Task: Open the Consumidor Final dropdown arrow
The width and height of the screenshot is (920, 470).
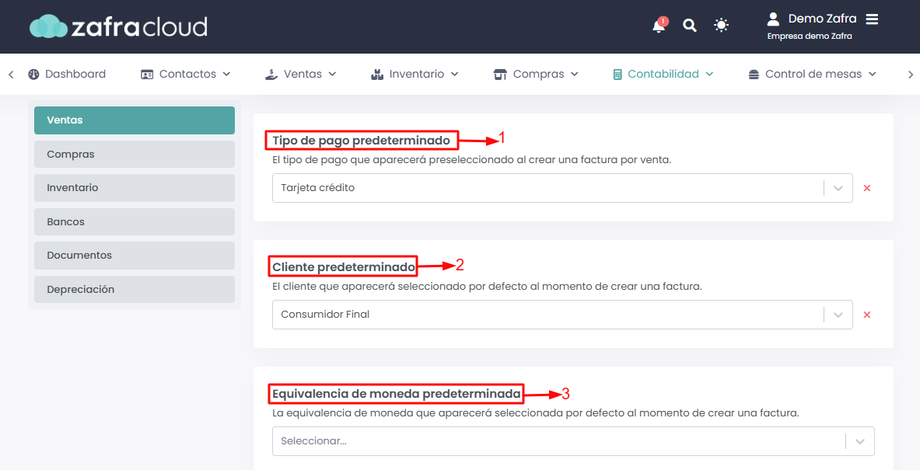Action: pyautogui.click(x=838, y=315)
